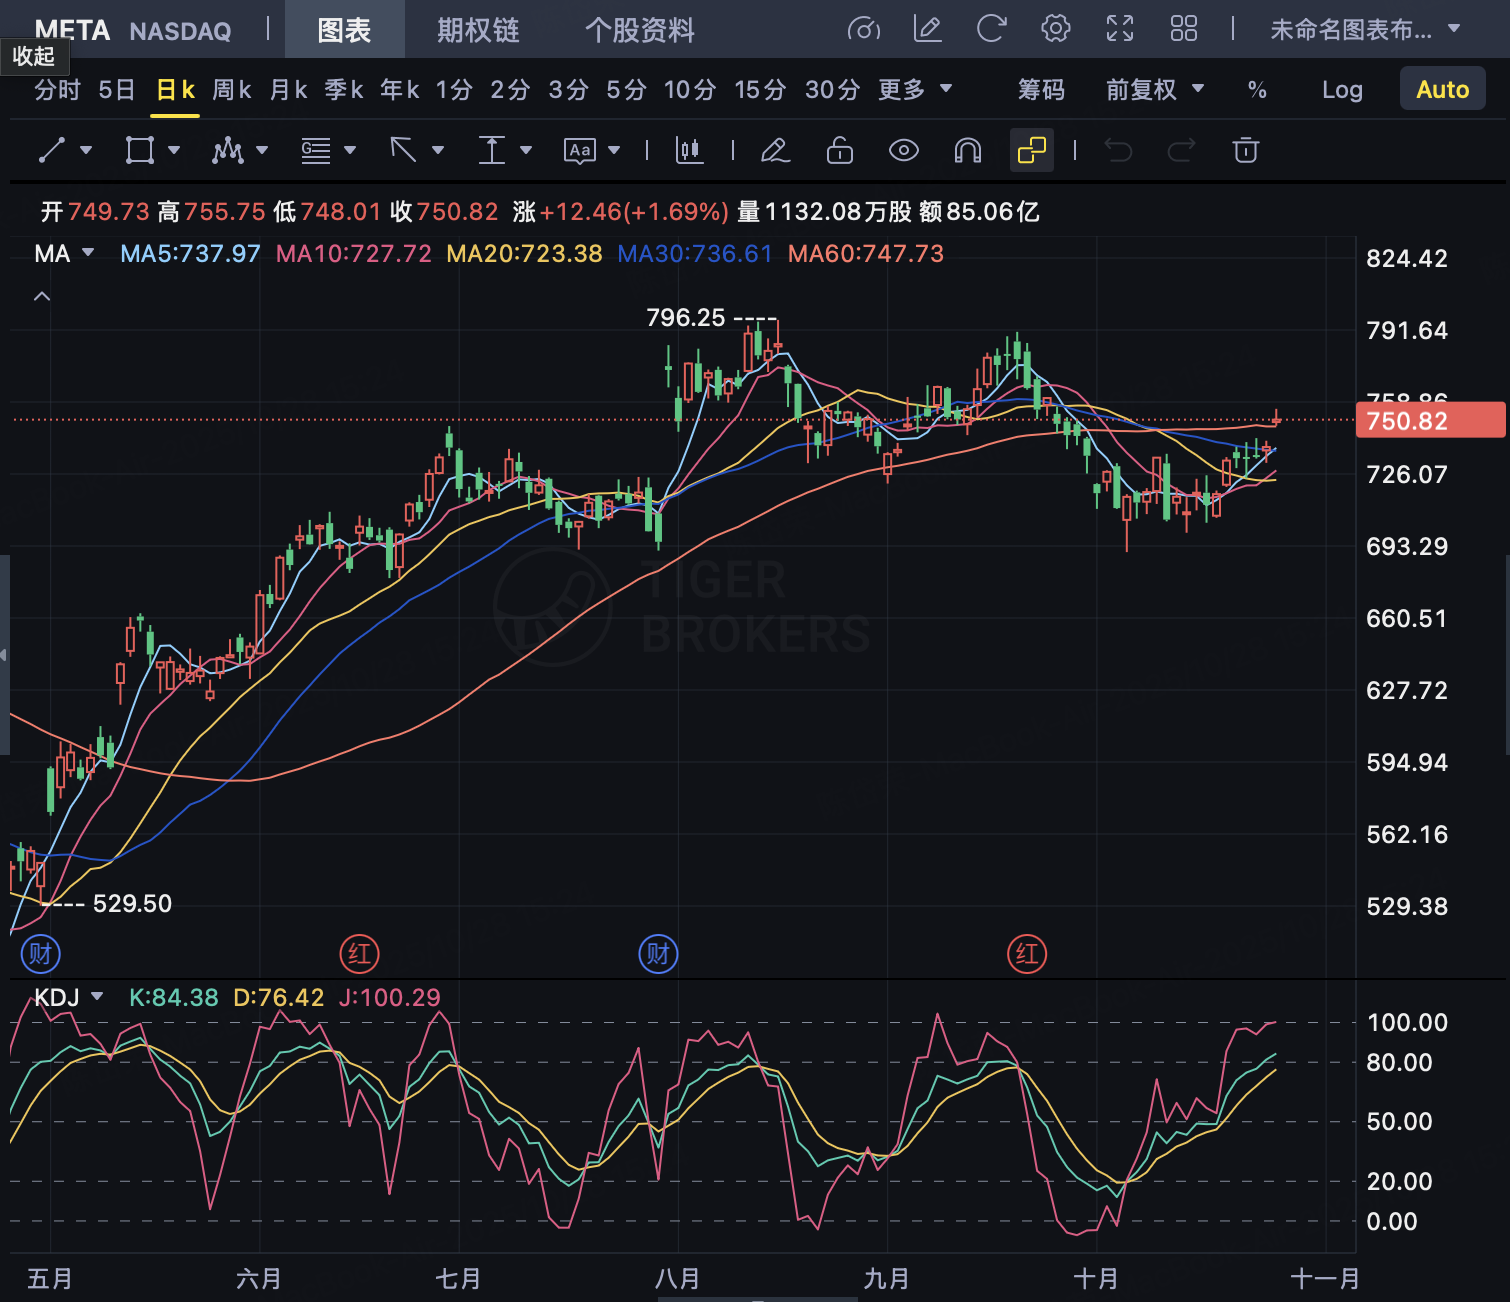Expand the rectangle tool options arrow
This screenshot has width=1510, height=1302.
point(174,150)
